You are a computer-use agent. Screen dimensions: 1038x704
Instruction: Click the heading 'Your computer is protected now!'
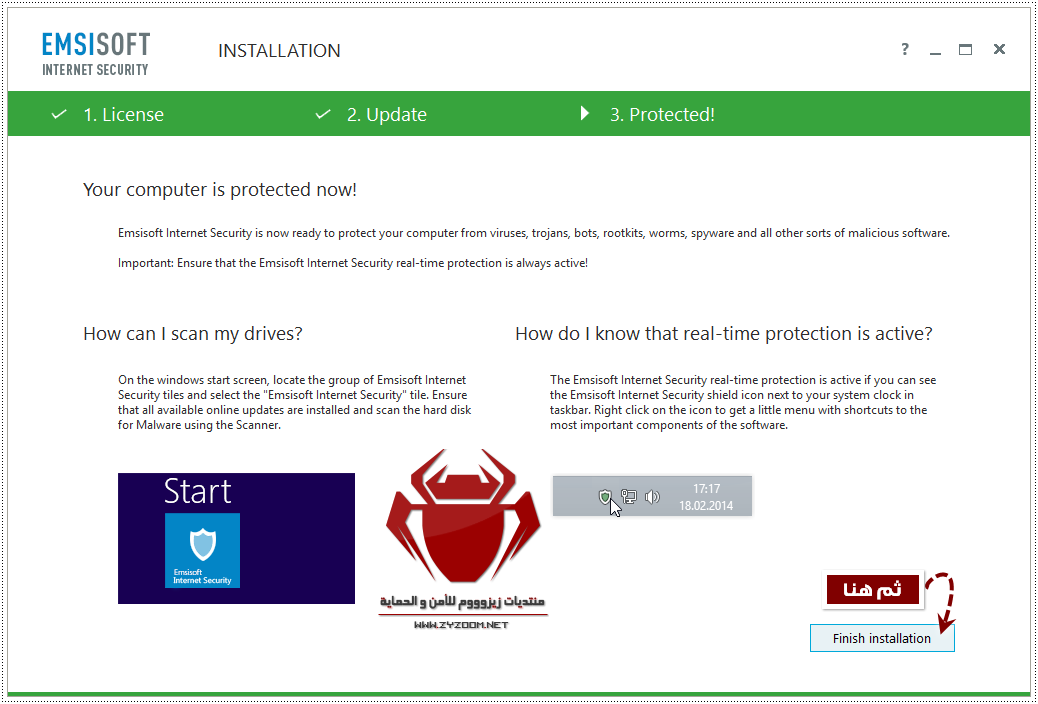(x=220, y=190)
